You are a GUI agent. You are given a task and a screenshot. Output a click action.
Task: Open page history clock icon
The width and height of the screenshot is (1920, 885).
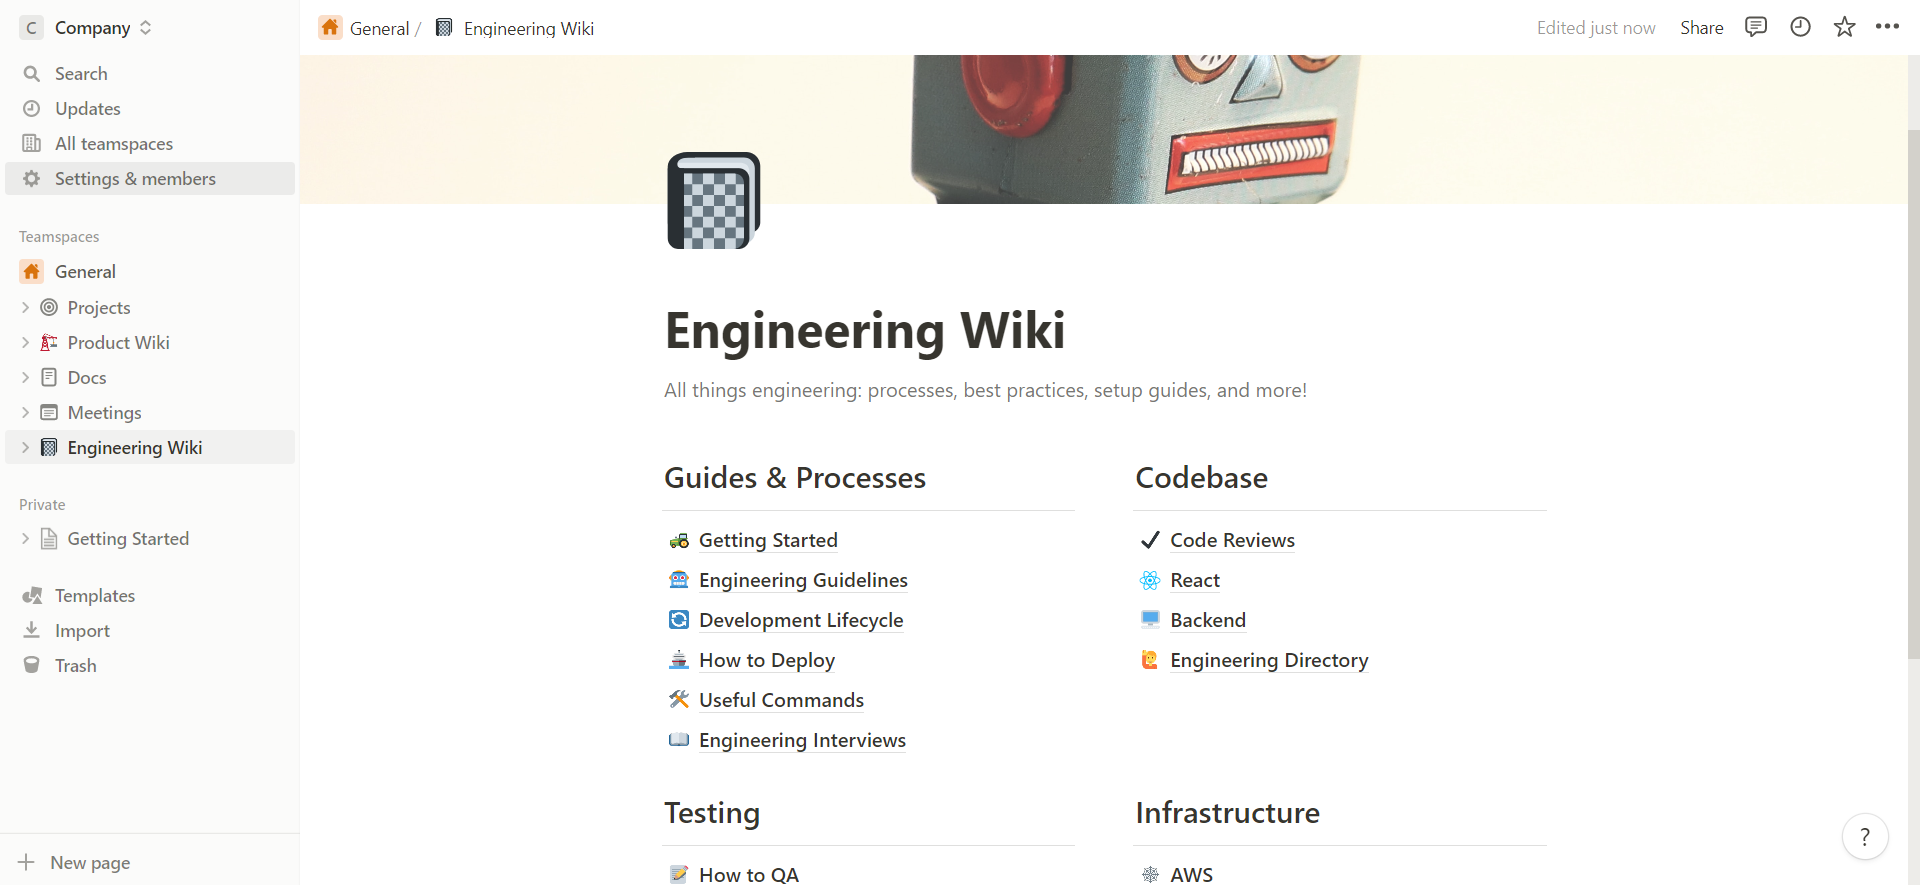pos(1800,27)
